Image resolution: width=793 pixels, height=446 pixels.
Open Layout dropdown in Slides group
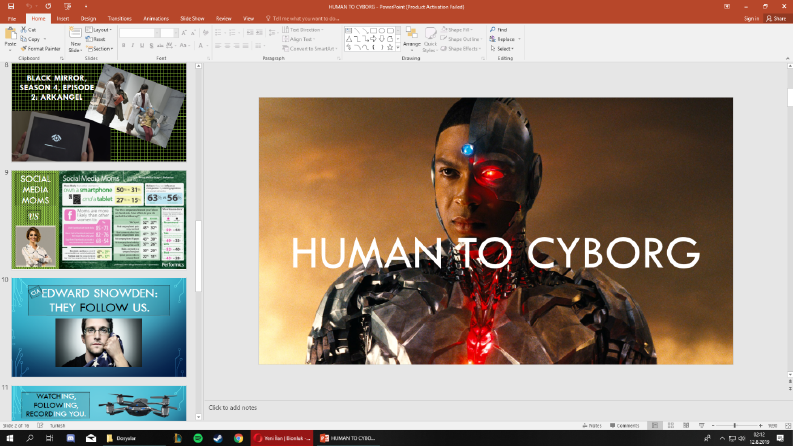click(x=99, y=30)
